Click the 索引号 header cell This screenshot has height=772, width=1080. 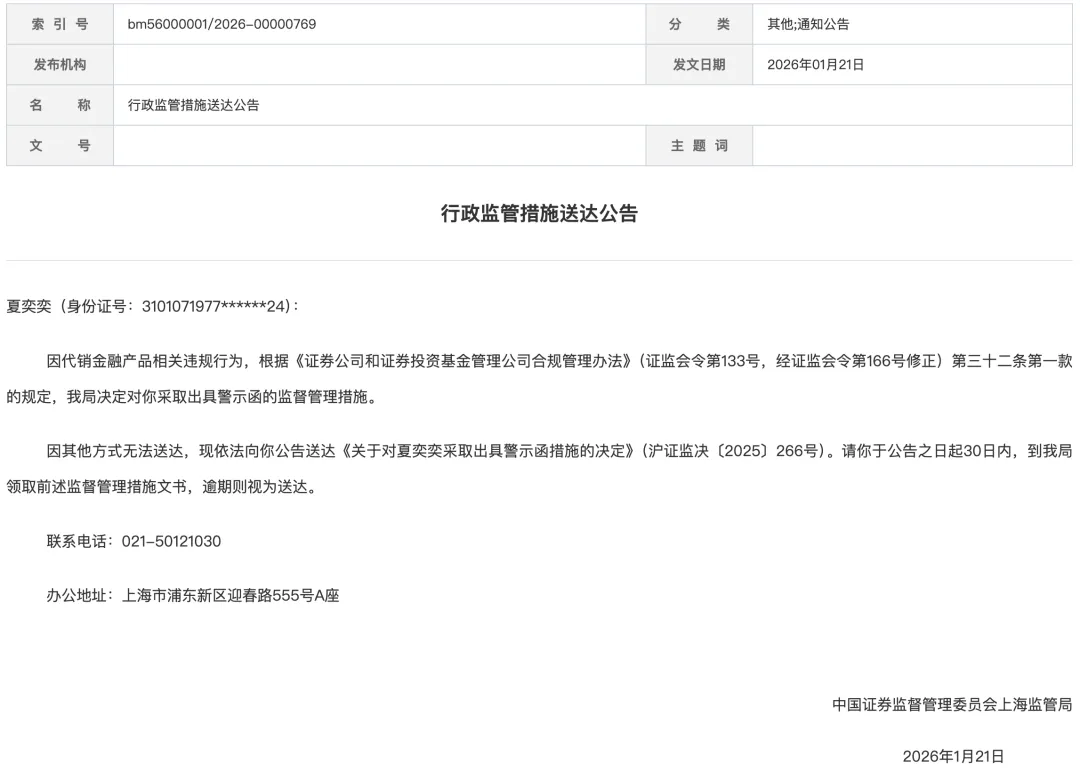coord(58,23)
